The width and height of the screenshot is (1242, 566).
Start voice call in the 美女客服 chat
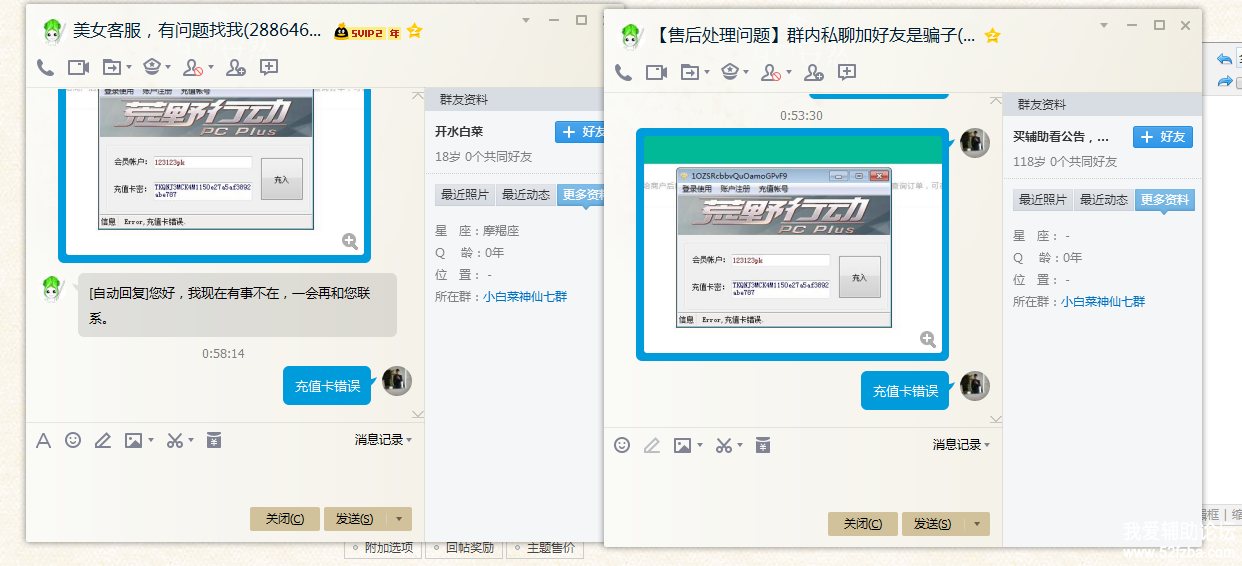point(45,68)
